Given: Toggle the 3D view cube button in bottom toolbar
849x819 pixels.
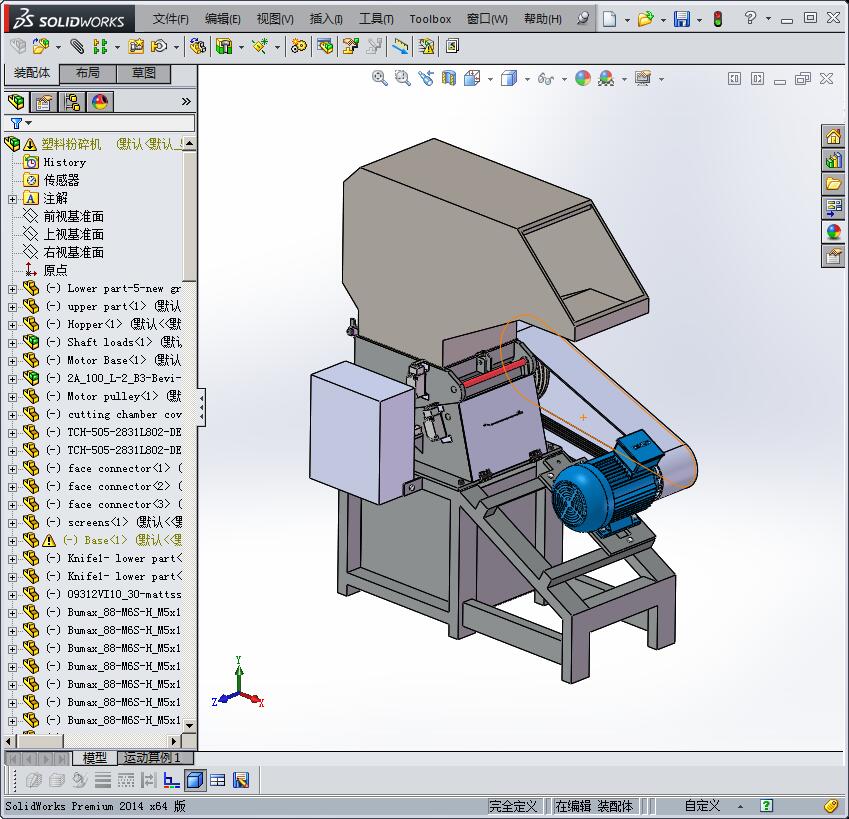Looking at the screenshot, I should pos(194,780).
